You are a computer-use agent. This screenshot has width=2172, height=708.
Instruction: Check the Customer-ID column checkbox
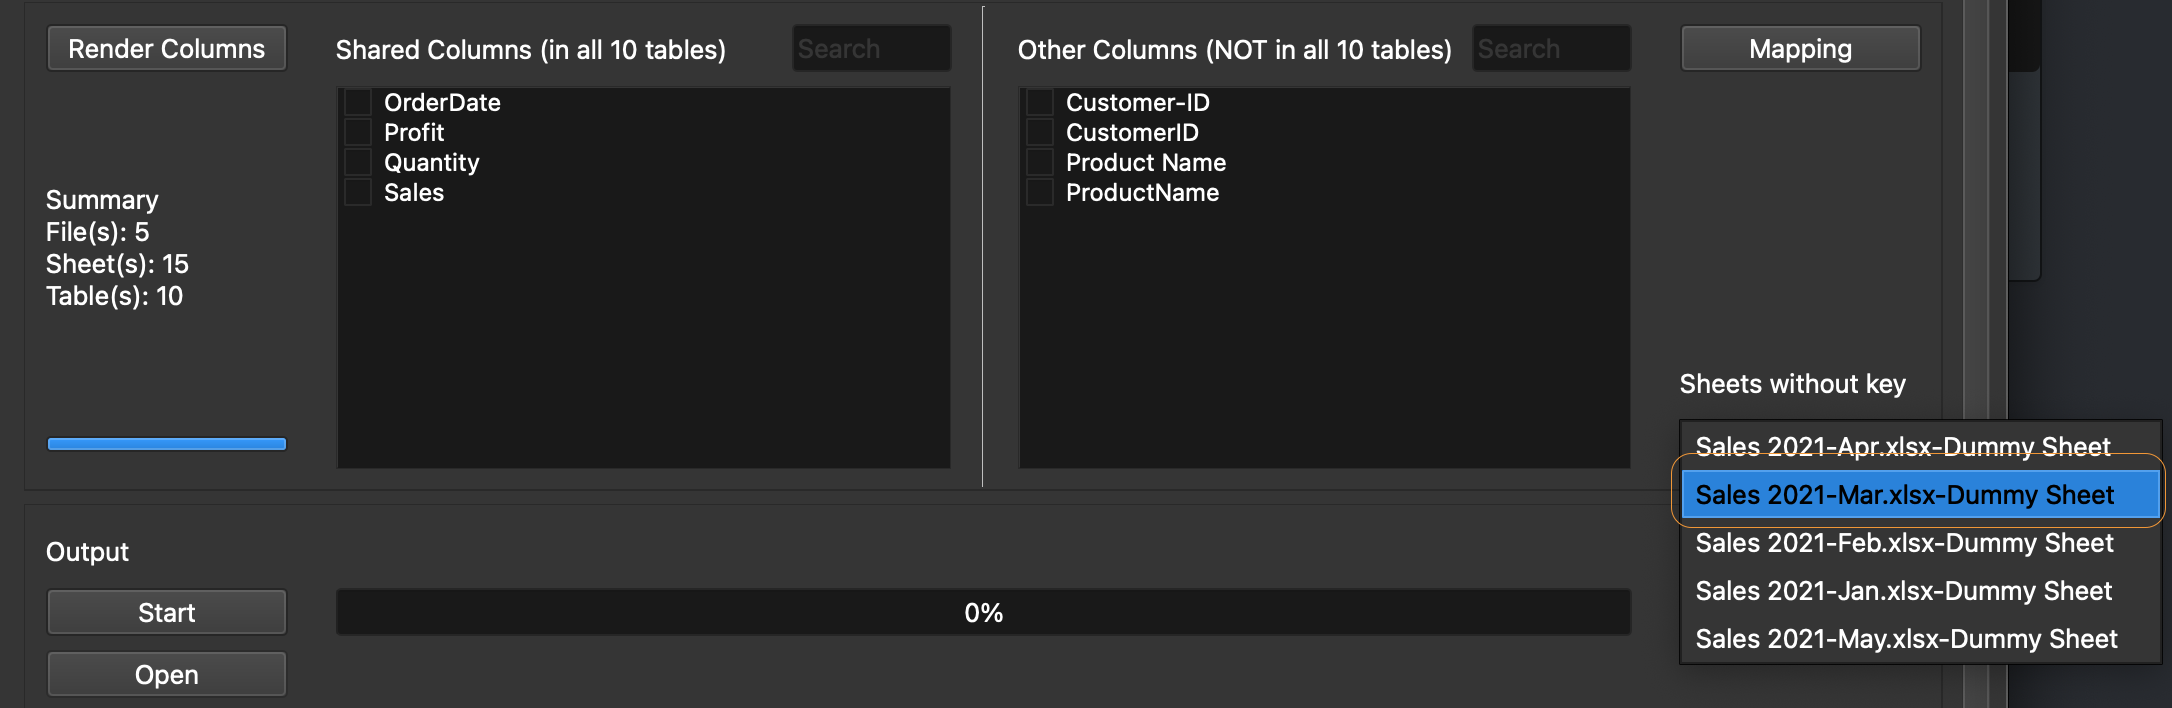(1040, 103)
